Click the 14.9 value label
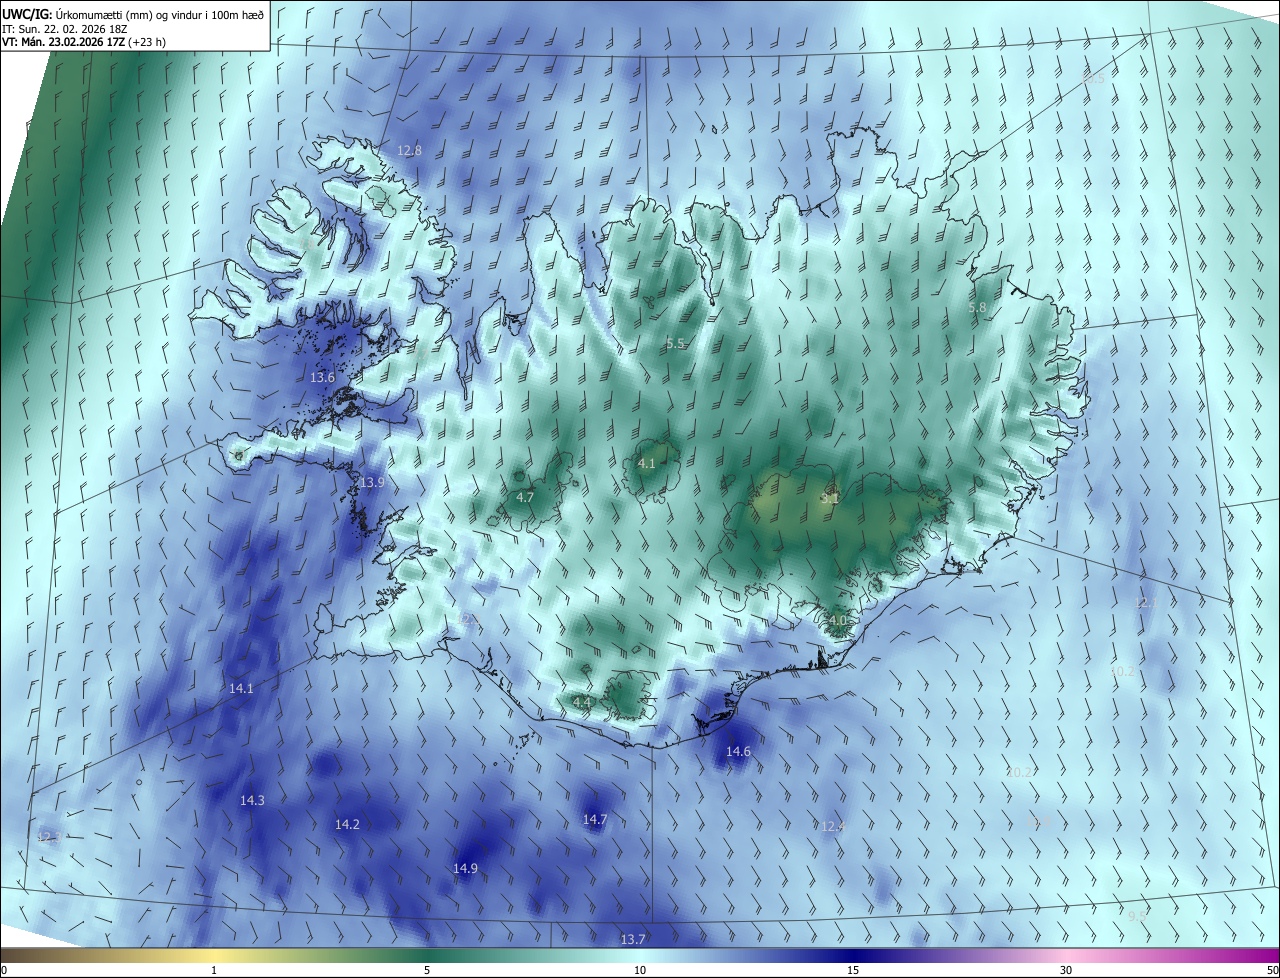The width and height of the screenshot is (1280, 978). pos(465,869)
